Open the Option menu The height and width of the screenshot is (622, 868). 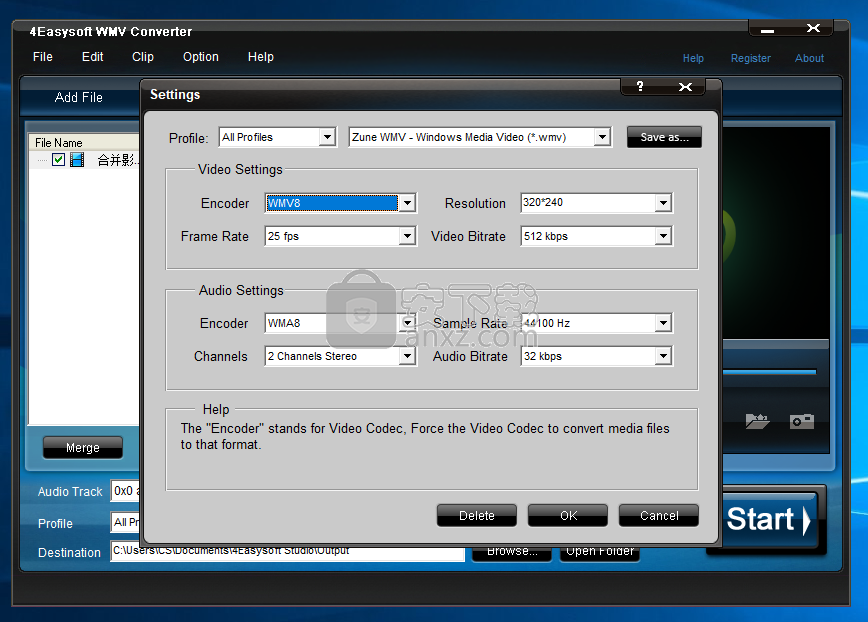201,57
